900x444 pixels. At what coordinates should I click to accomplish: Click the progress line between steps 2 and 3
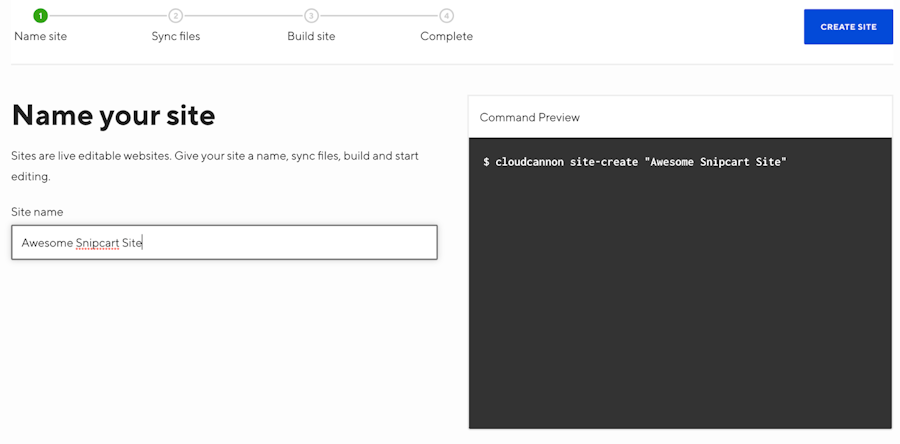click(243, 15)
